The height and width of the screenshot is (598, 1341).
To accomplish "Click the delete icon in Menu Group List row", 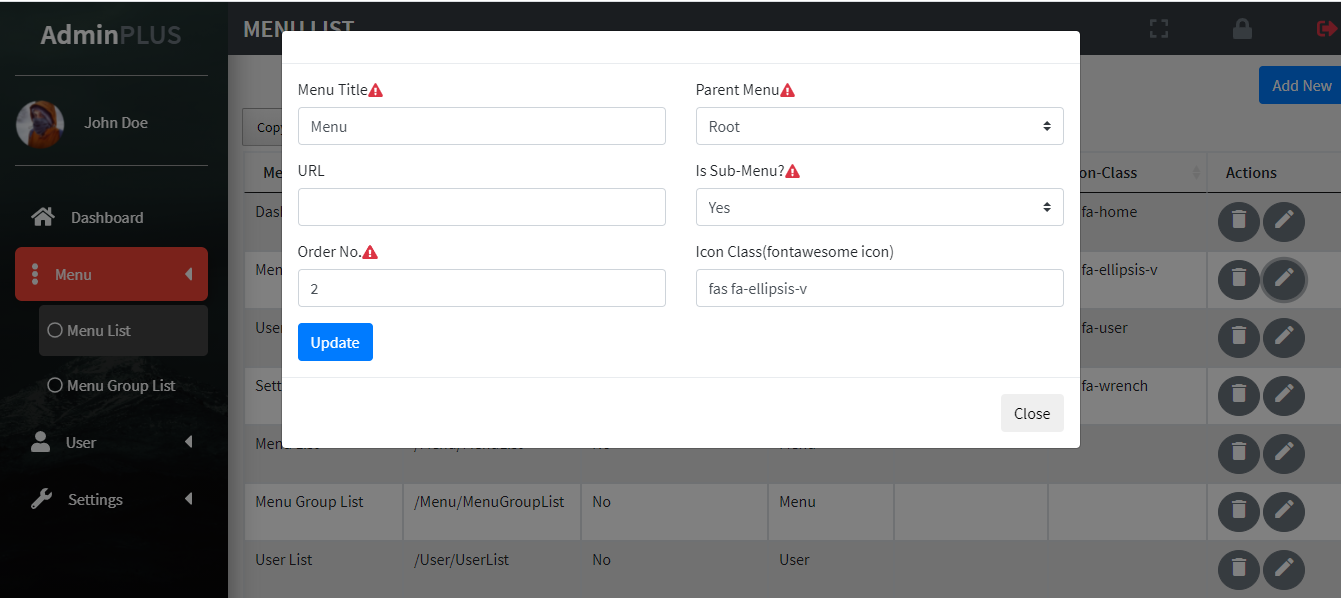I will coord(1238,512).
